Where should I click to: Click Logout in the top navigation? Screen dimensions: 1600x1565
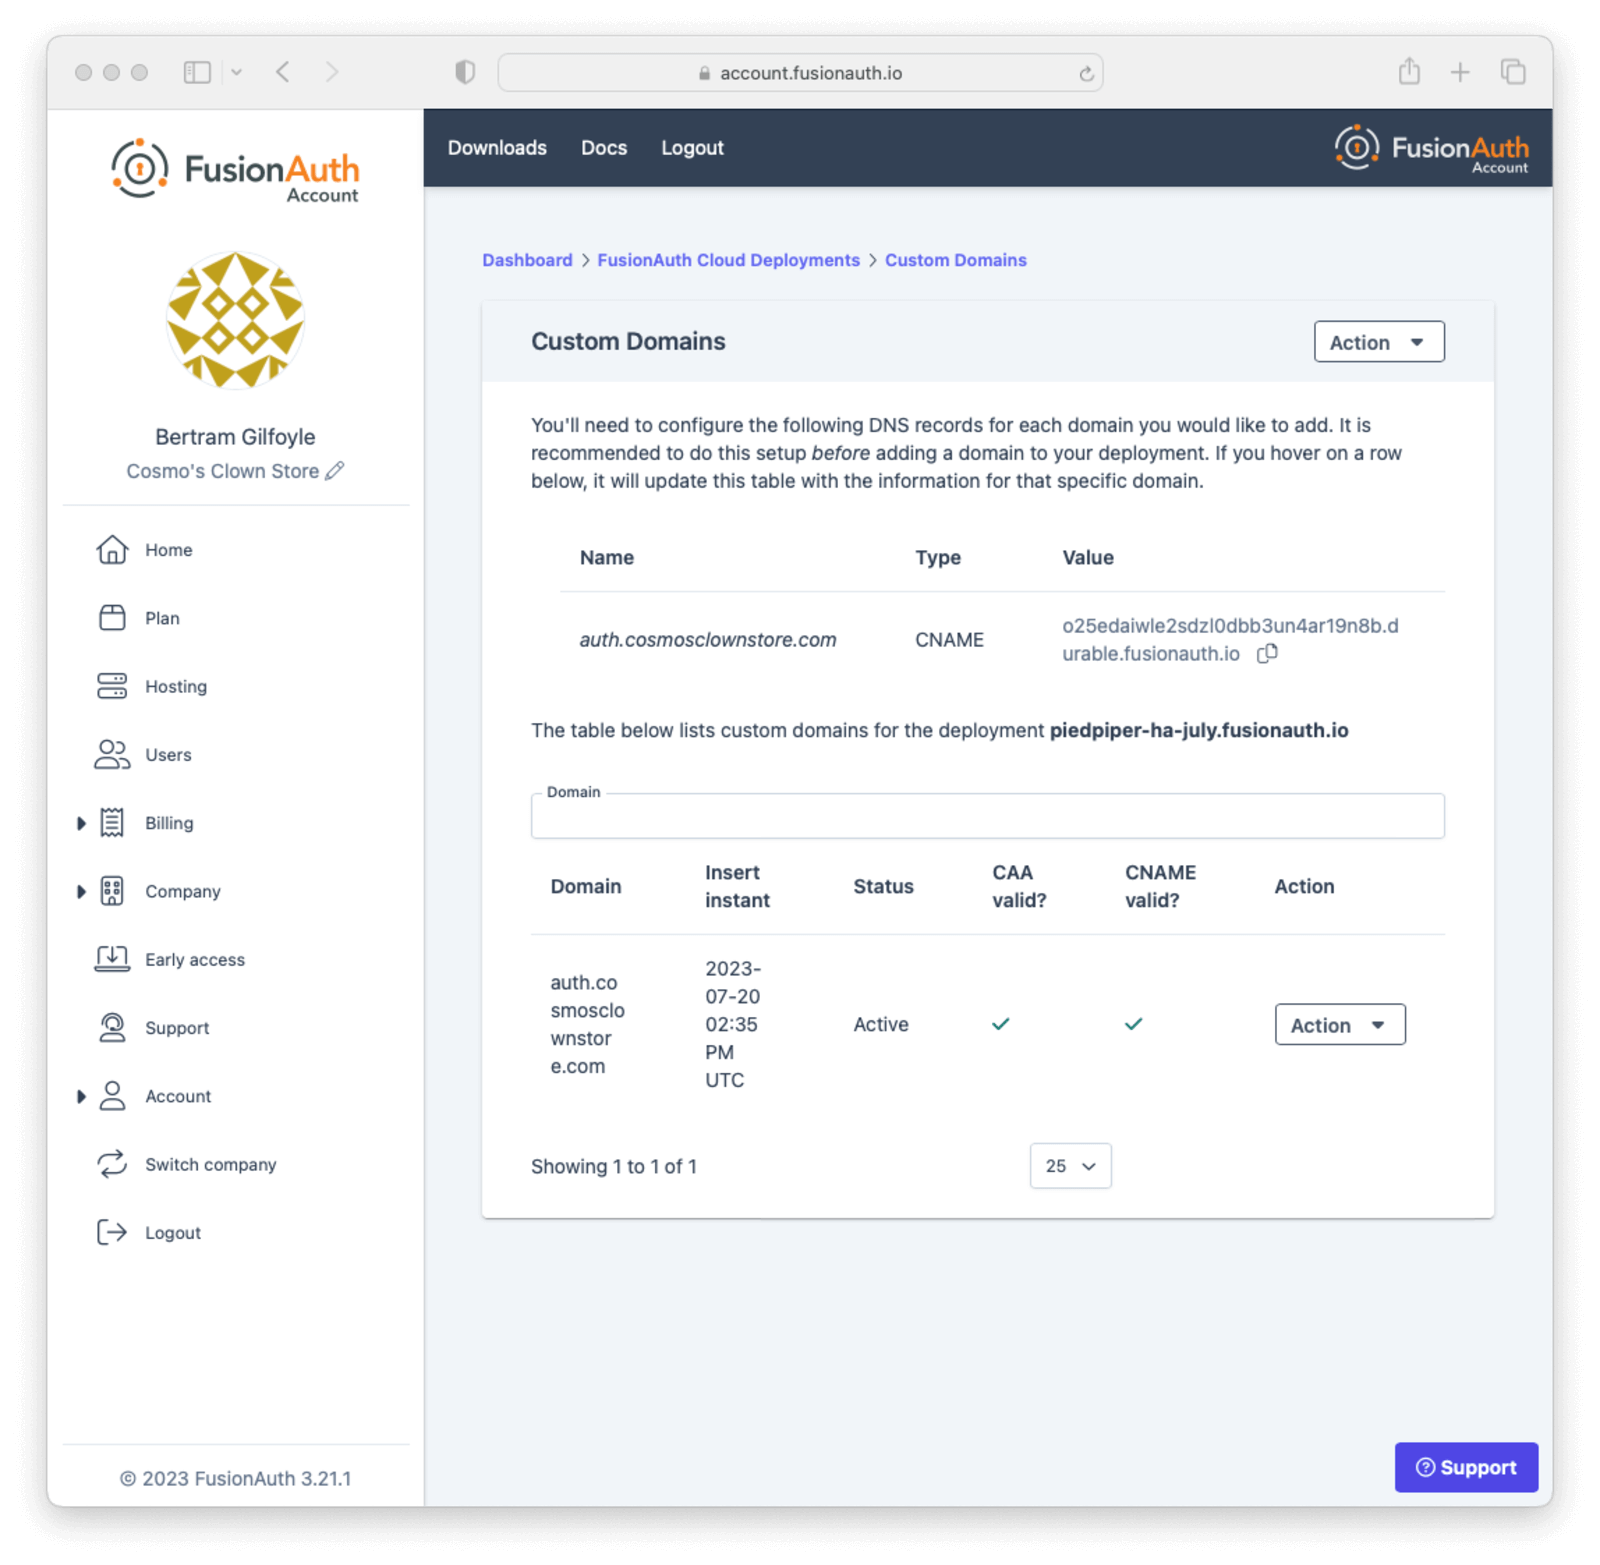(692, 148)
